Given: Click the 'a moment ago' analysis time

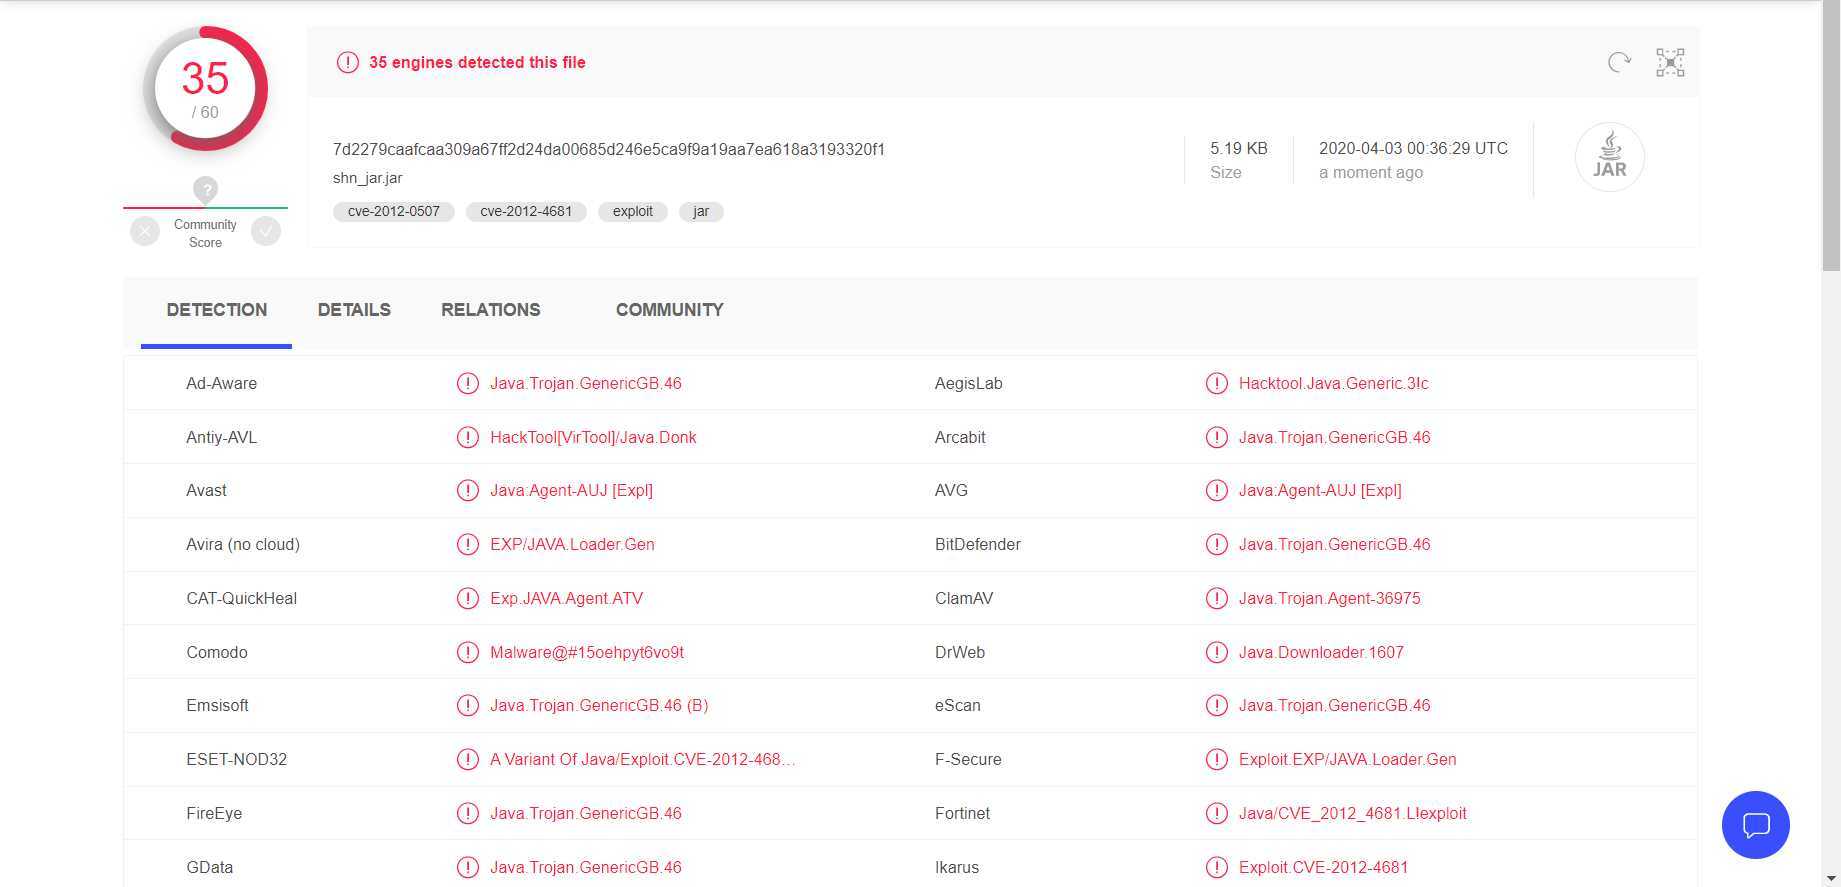Looking at the screenshot, I should (x=1370, y=172).
